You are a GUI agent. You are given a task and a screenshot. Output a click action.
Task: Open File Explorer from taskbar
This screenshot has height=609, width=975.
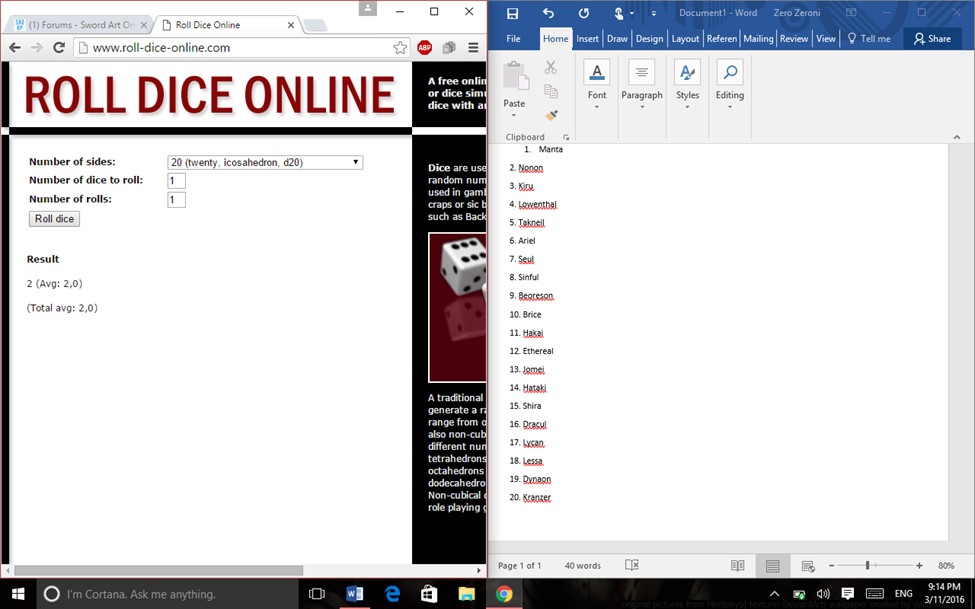pyautogui.click(x=466, y=594)
